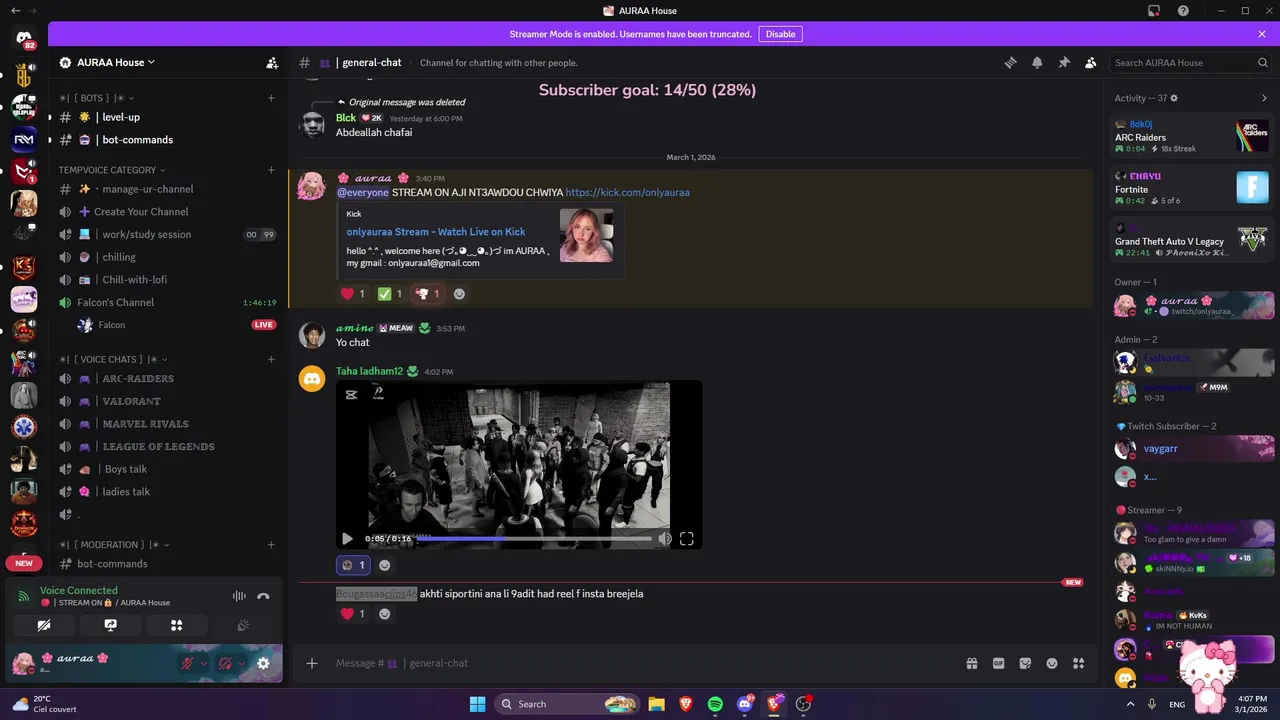The width and height of the screenshot is (1280, 720).
Task: Open Activity settings gear
Action: (x=1174, y=98)
